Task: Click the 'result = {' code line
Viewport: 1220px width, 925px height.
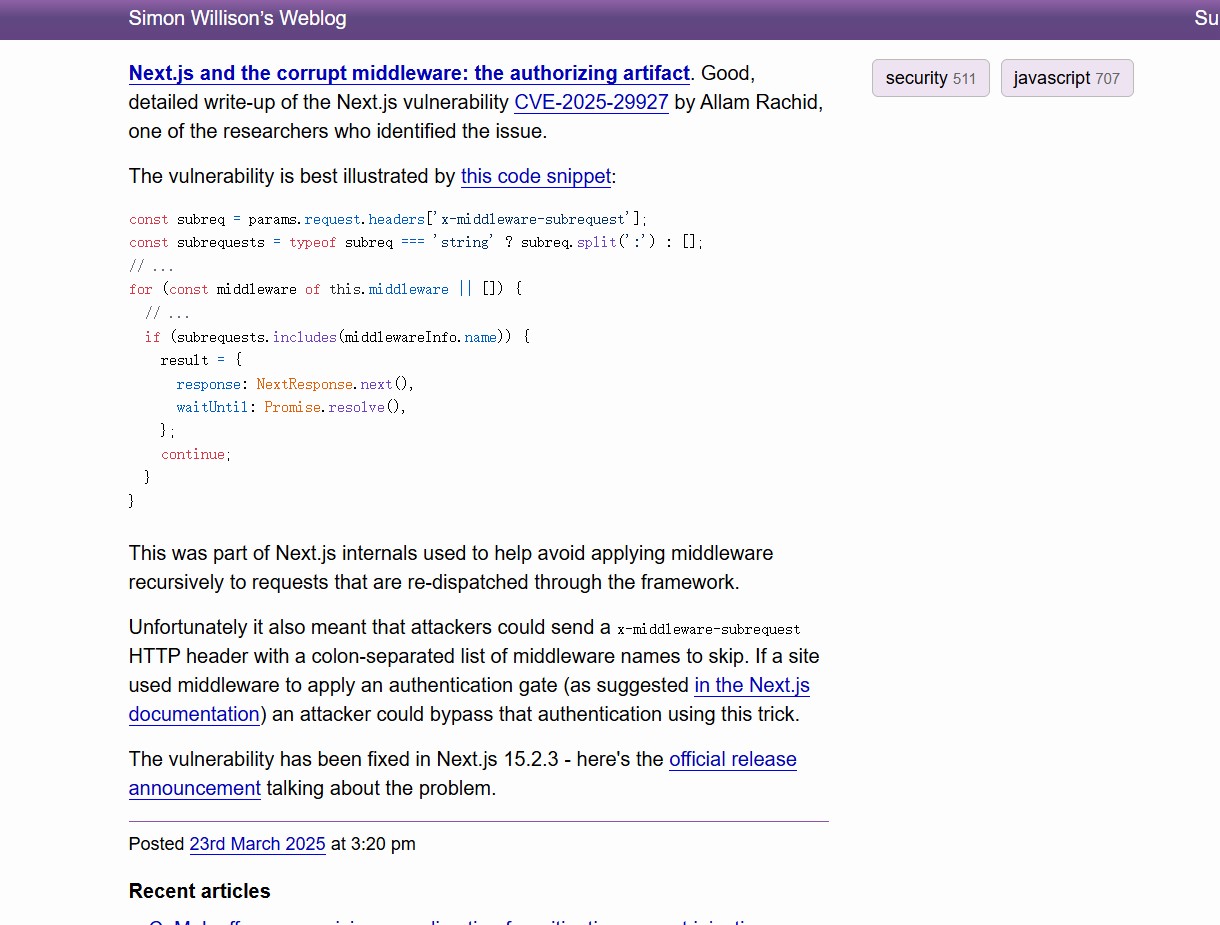Action: [x=201, y=360]
